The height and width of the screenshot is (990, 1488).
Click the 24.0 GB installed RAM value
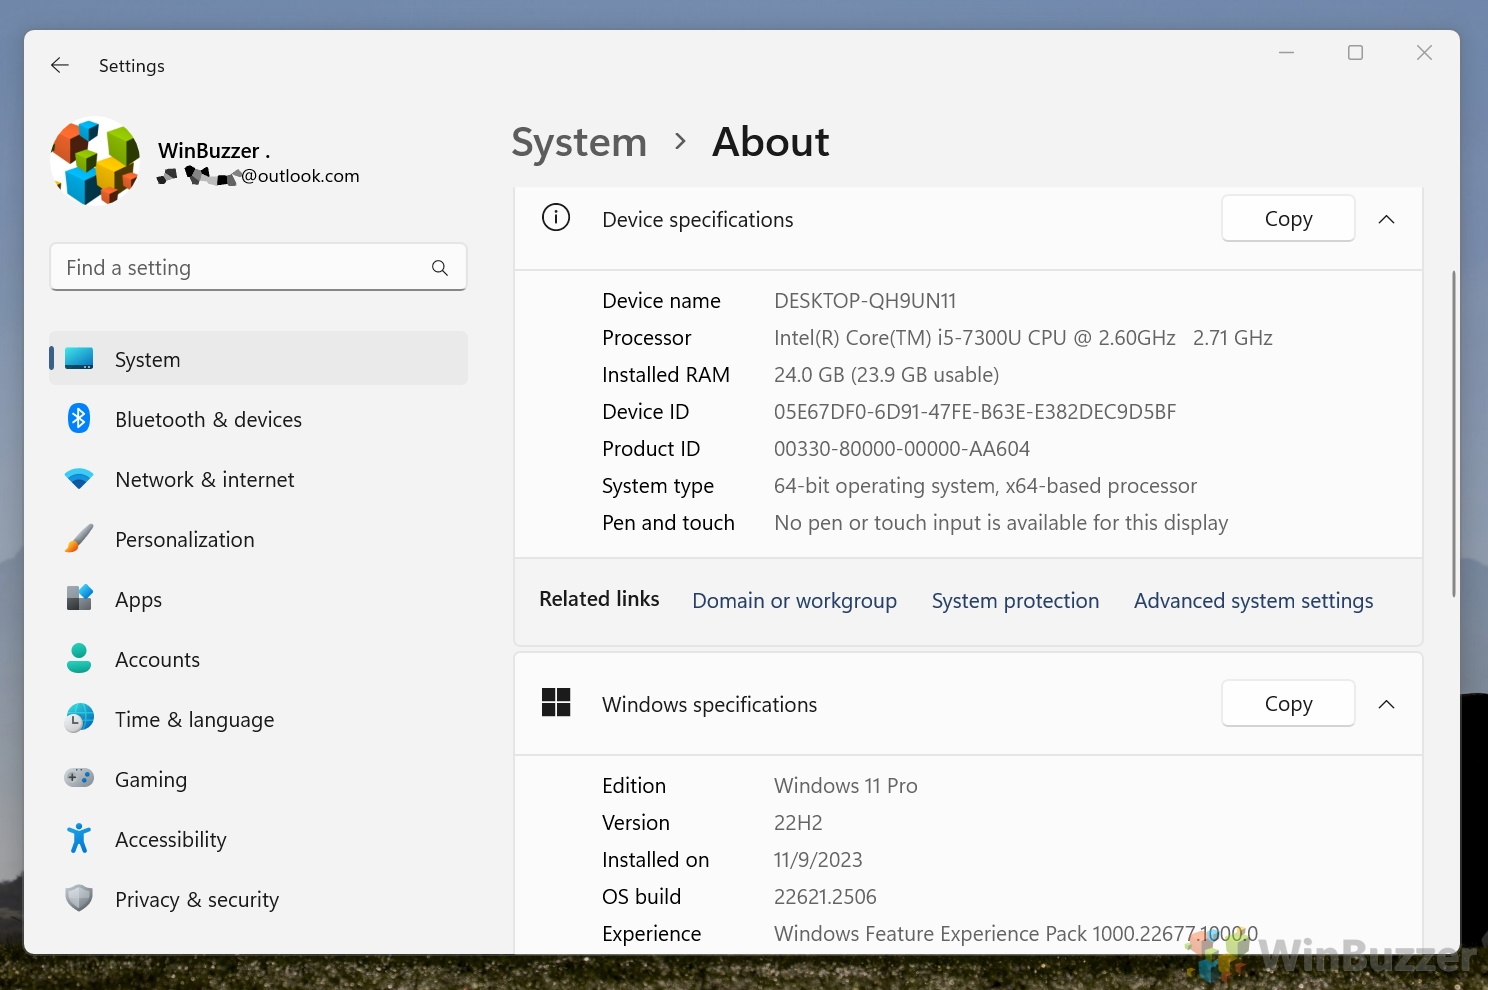click(886, 374)
